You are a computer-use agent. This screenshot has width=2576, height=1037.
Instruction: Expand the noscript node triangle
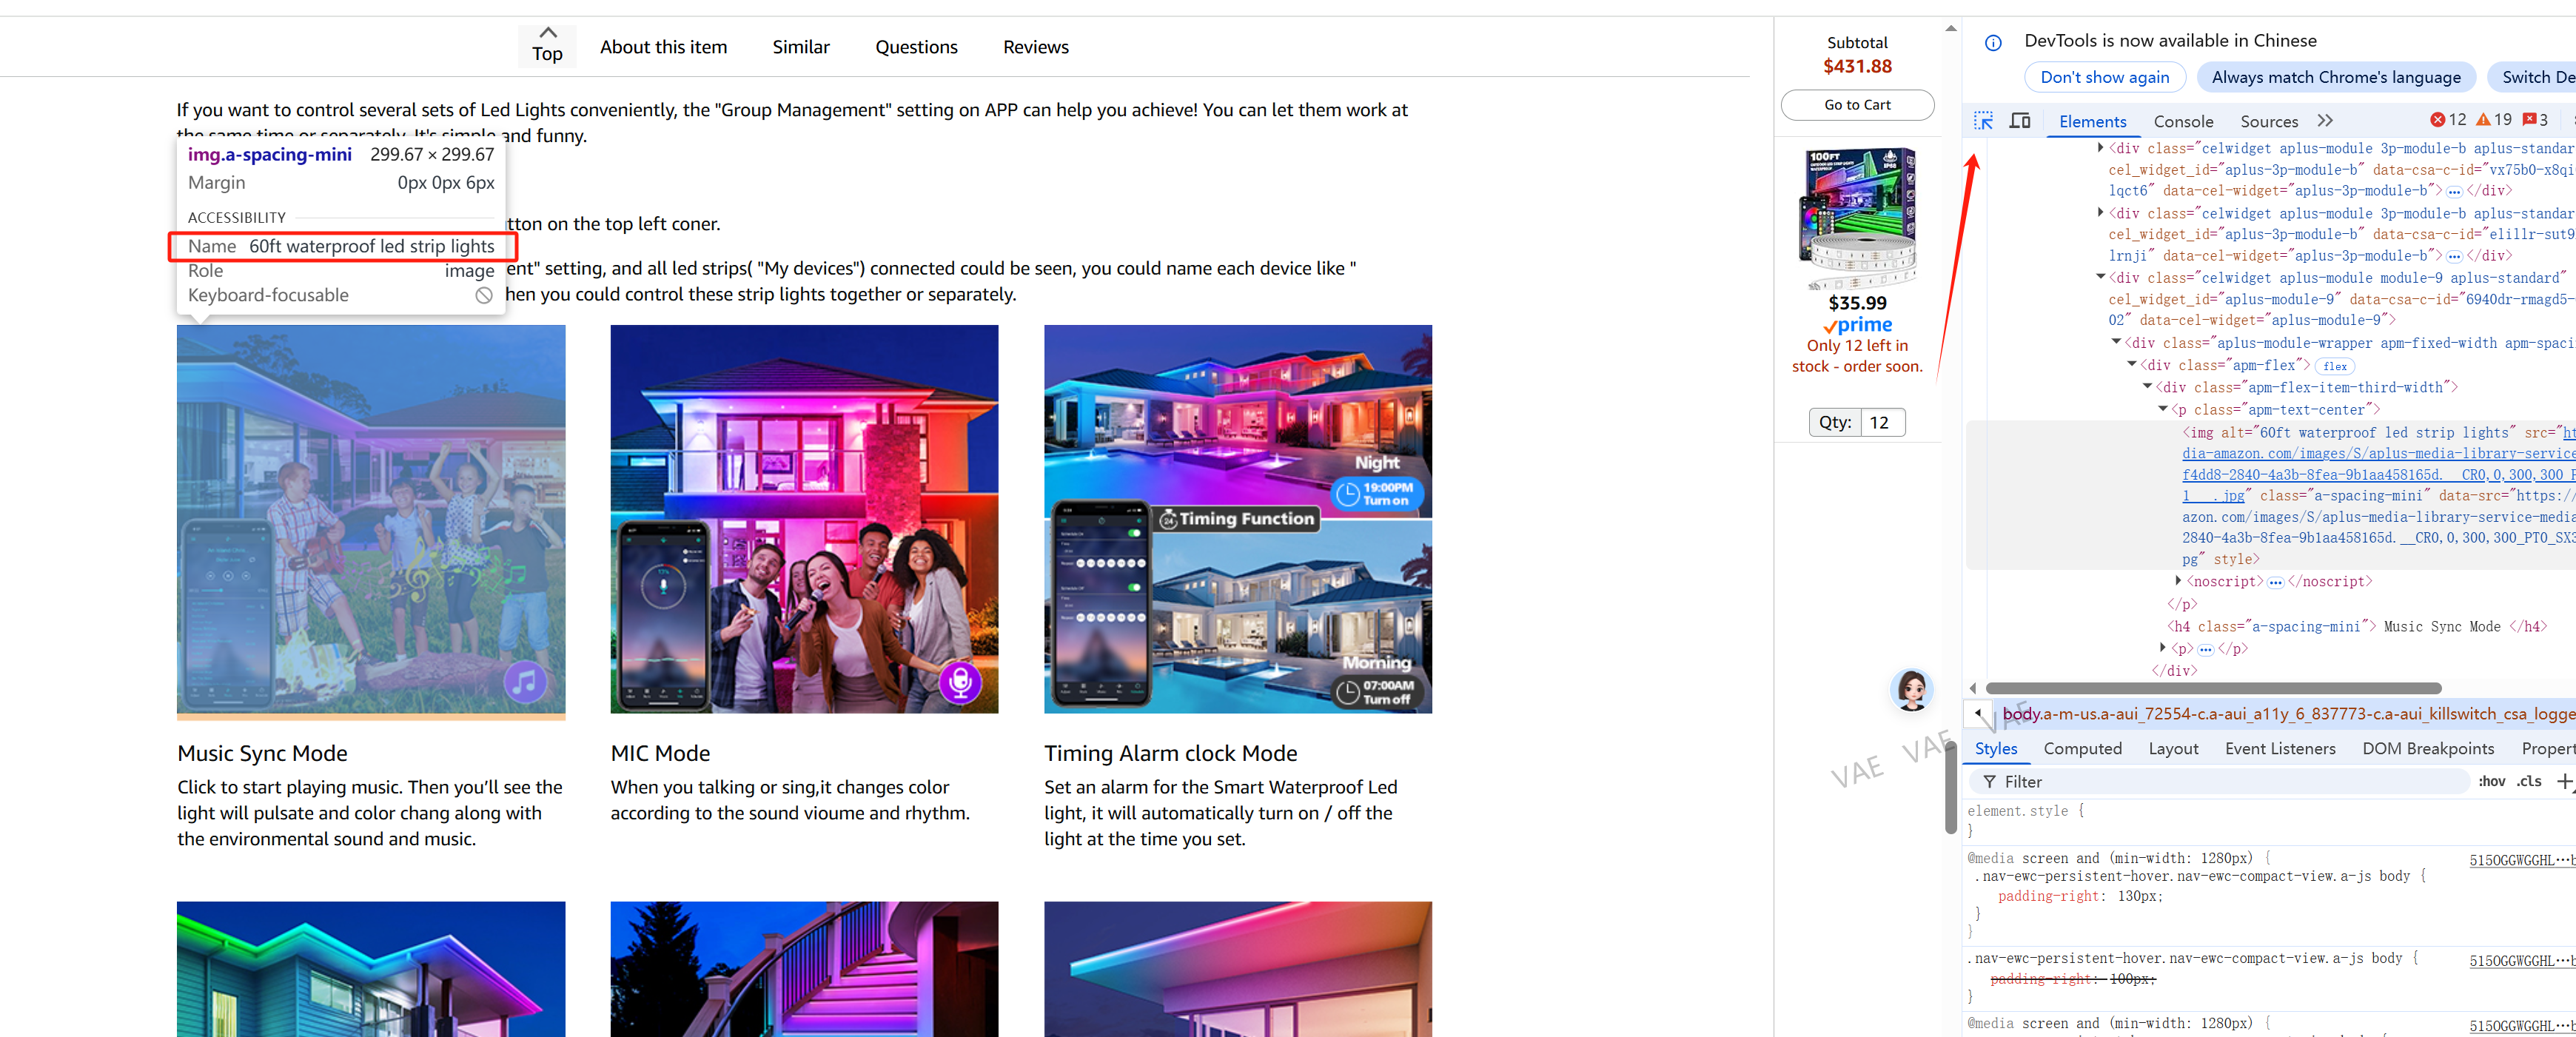[2178, 581]
